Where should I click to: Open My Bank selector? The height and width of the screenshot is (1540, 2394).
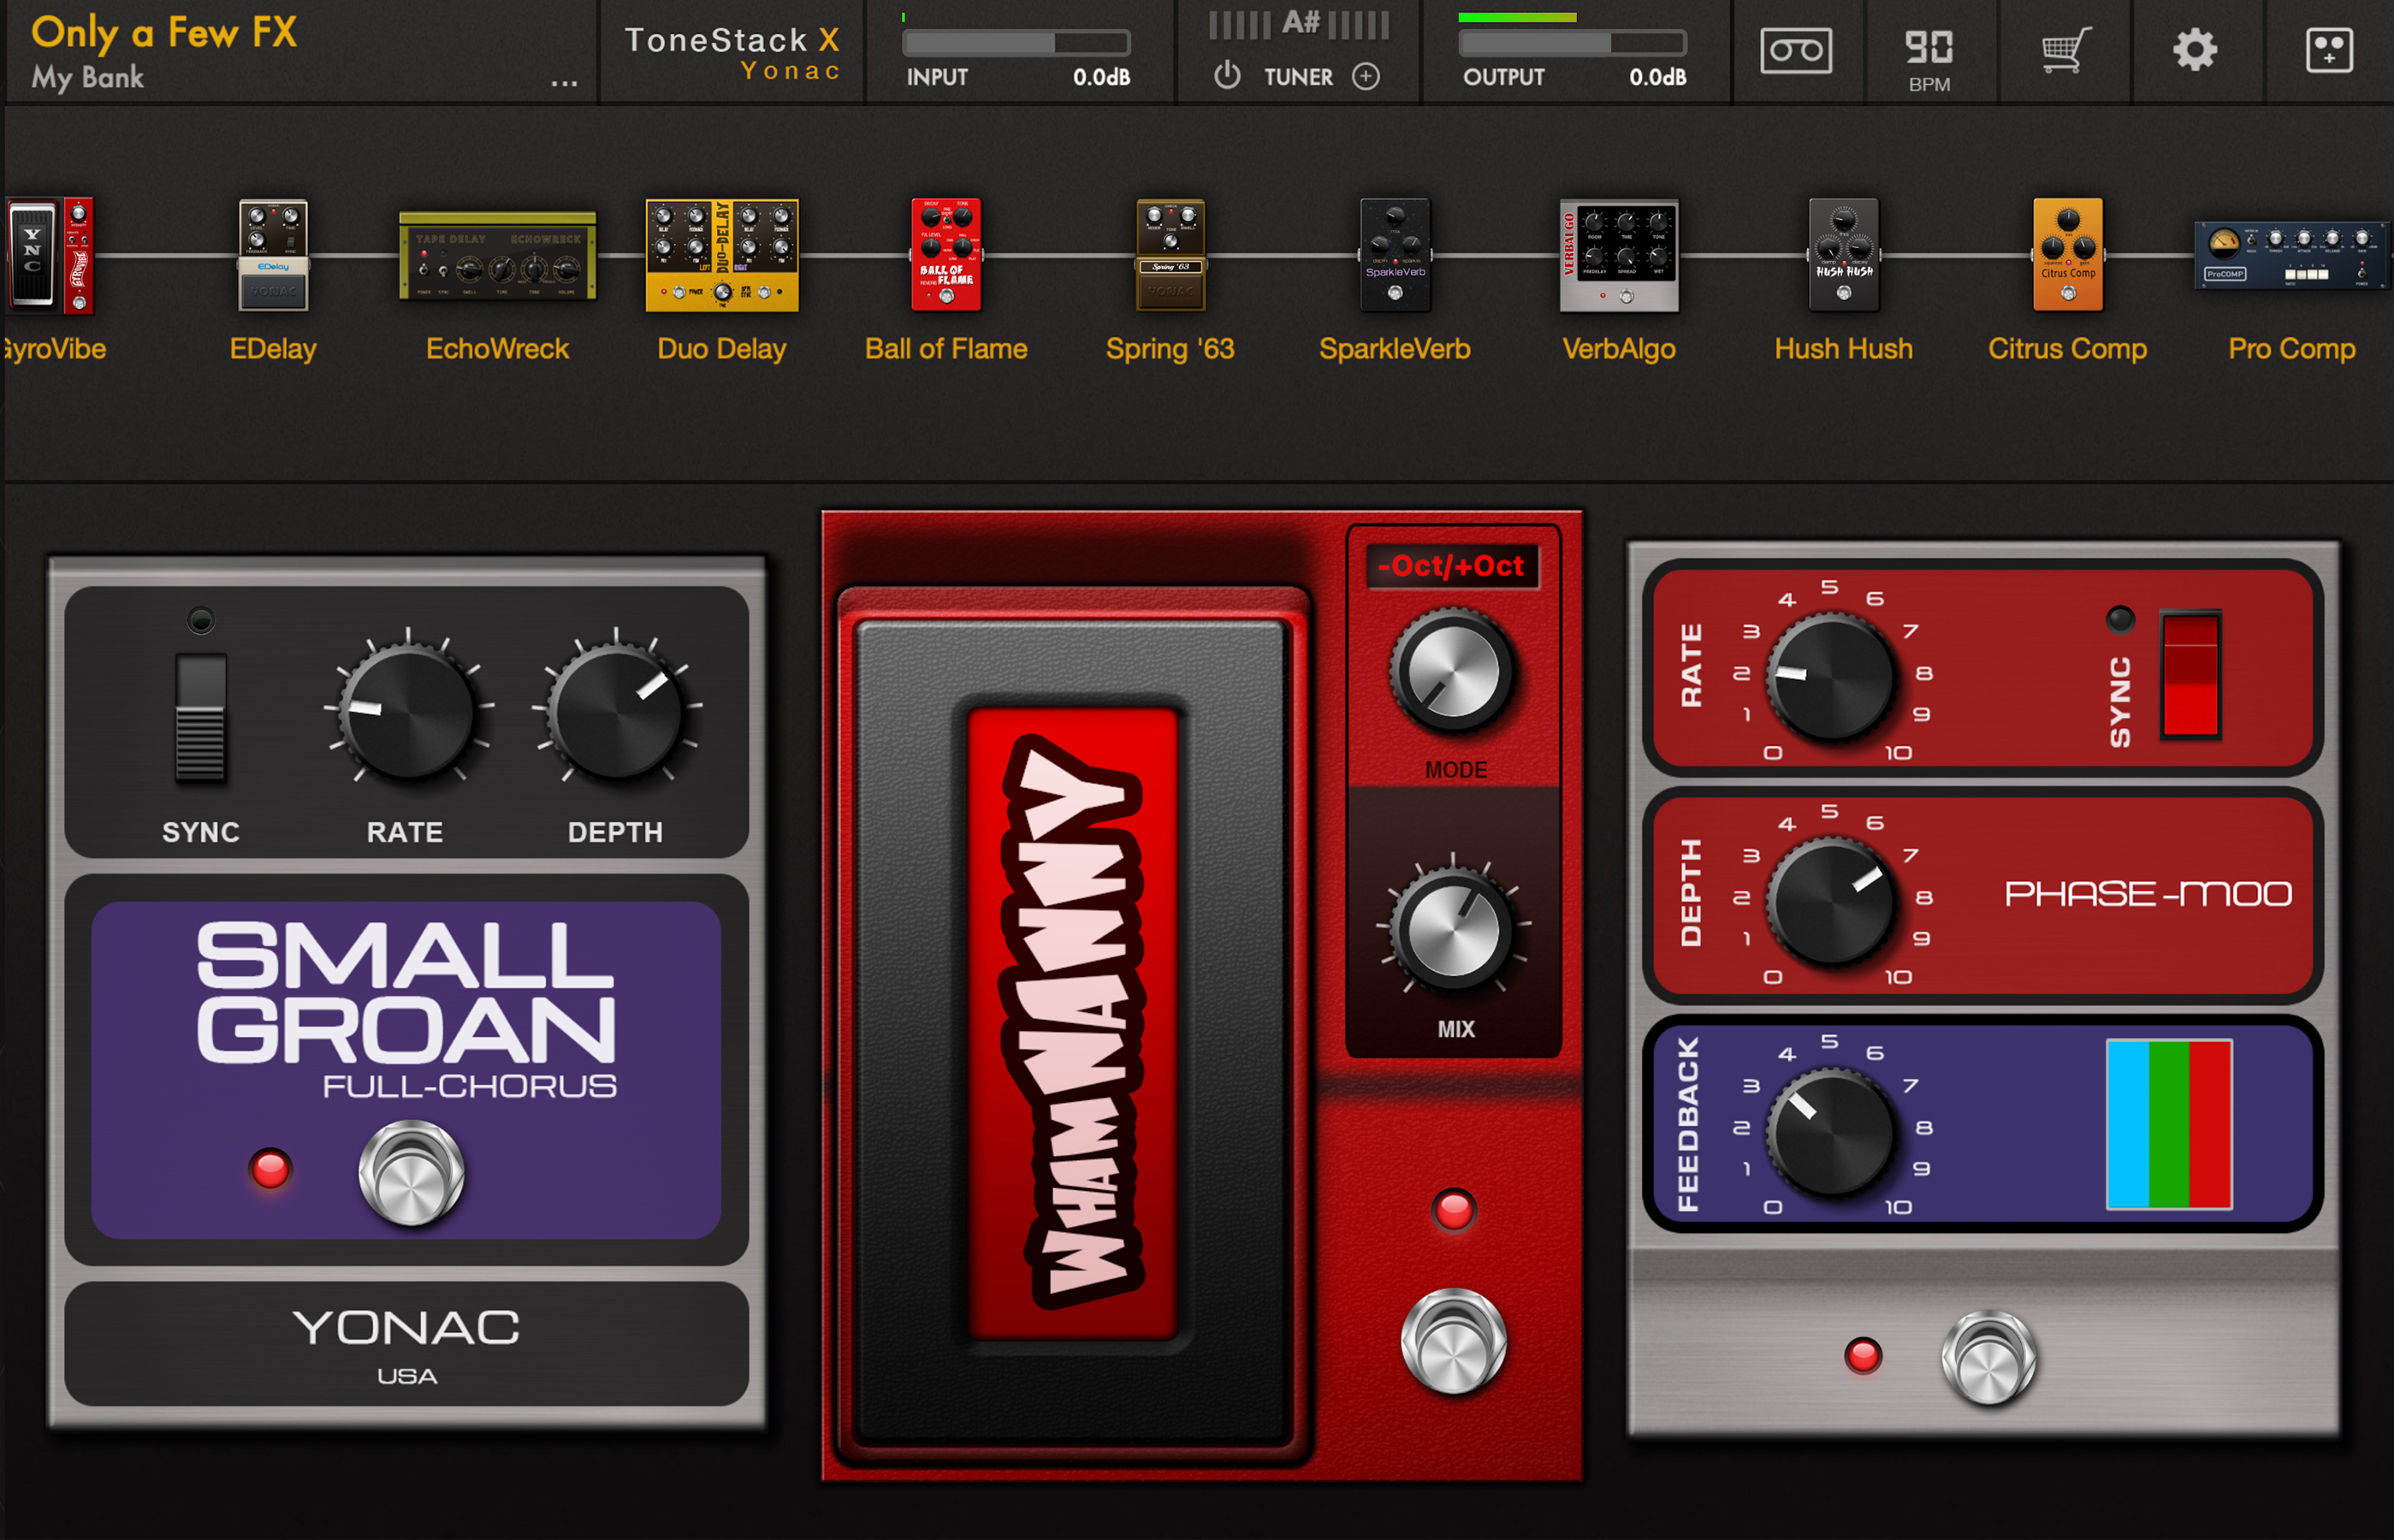pos(87,78)
